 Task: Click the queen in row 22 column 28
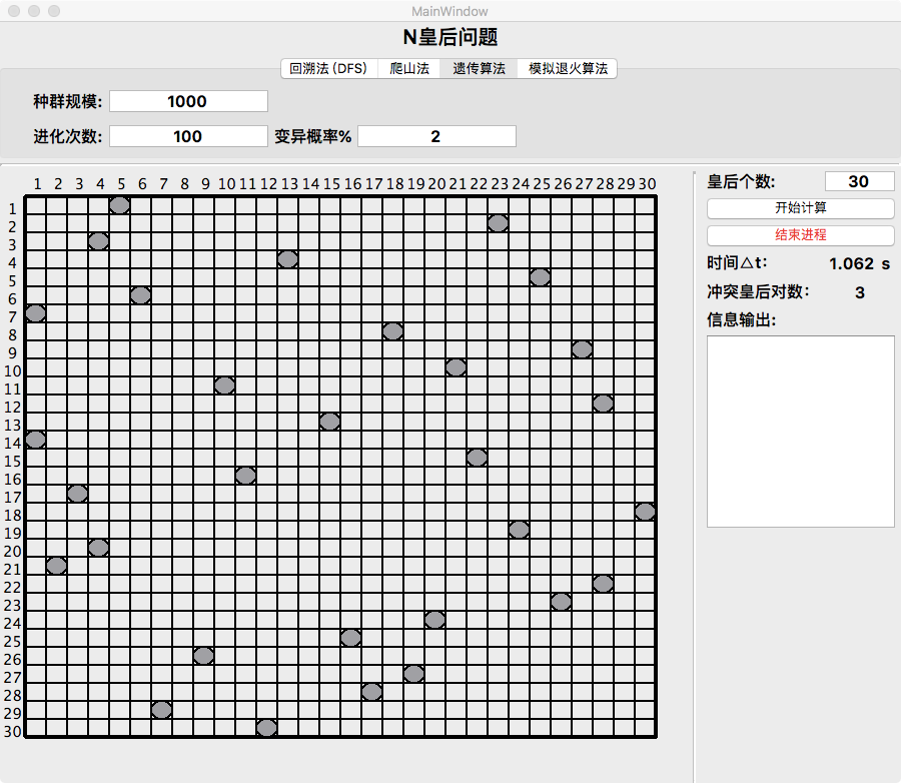tap(603, 584)
